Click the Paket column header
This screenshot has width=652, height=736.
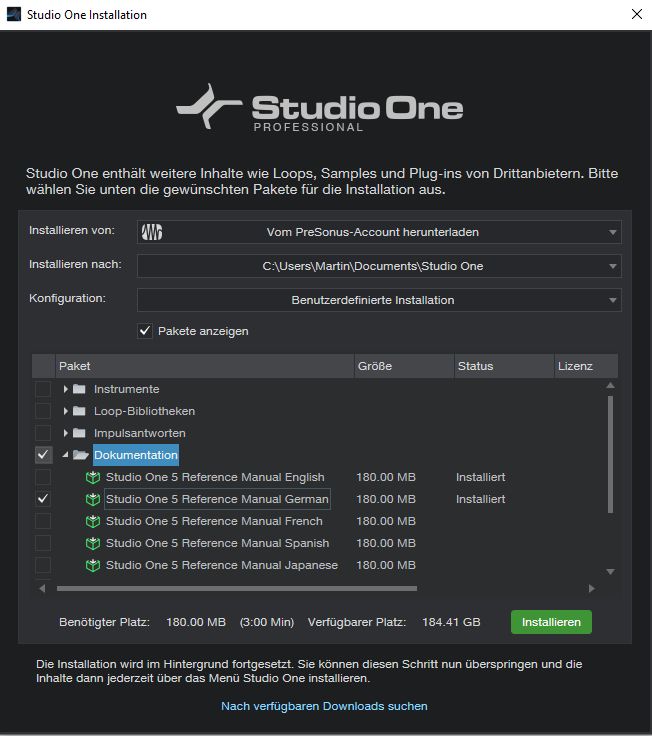coord(205,366)
